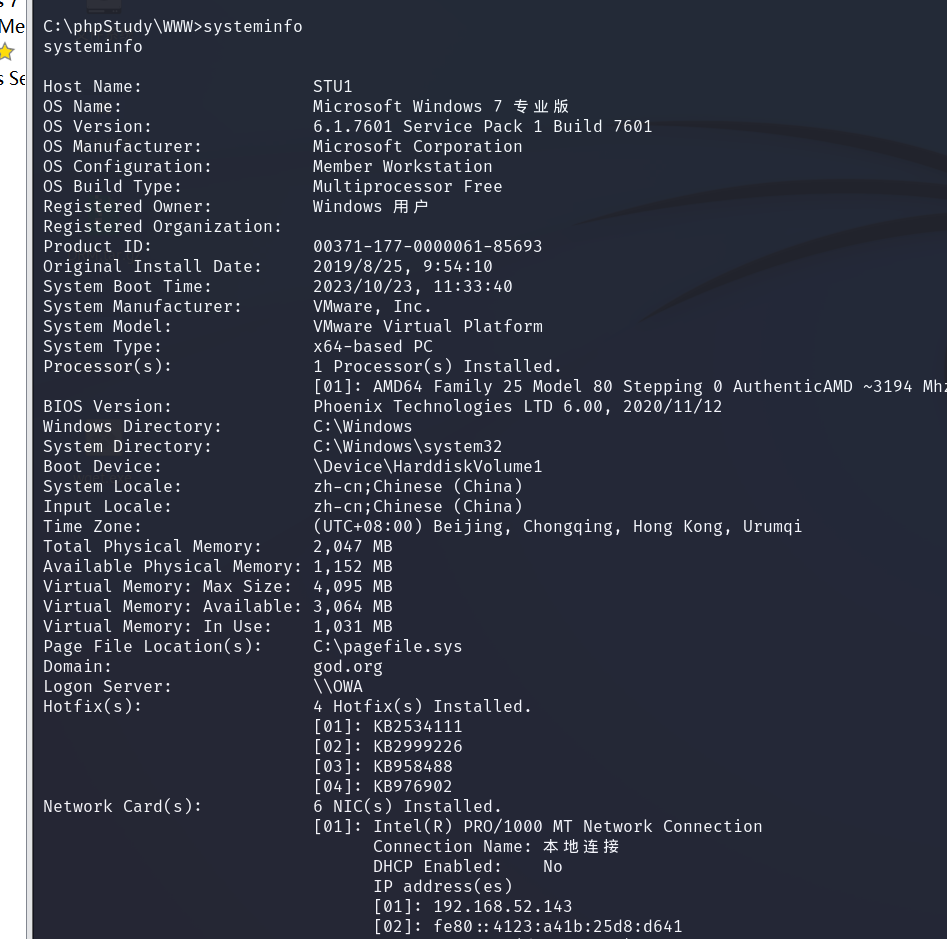Image resolution: width=947 pixels, height=939 pixels.
Task: Select product ID "00371-177-0000061-85693"
Action: pyautogui.click(x=428, y=246)
